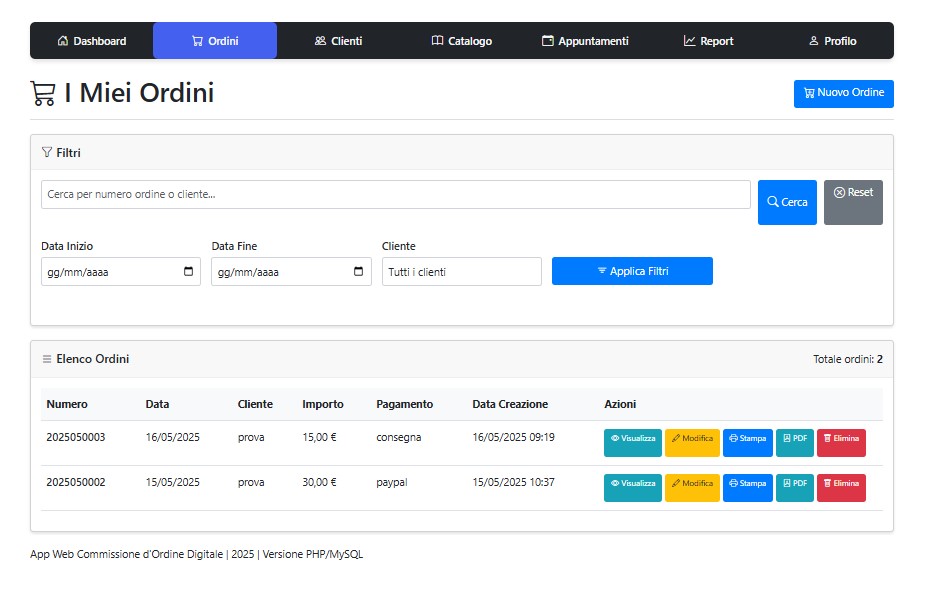Viewport: 940px width, 590px height.
Task: Export order 2025050003 as PDF
Action: (x=795, y=439)
